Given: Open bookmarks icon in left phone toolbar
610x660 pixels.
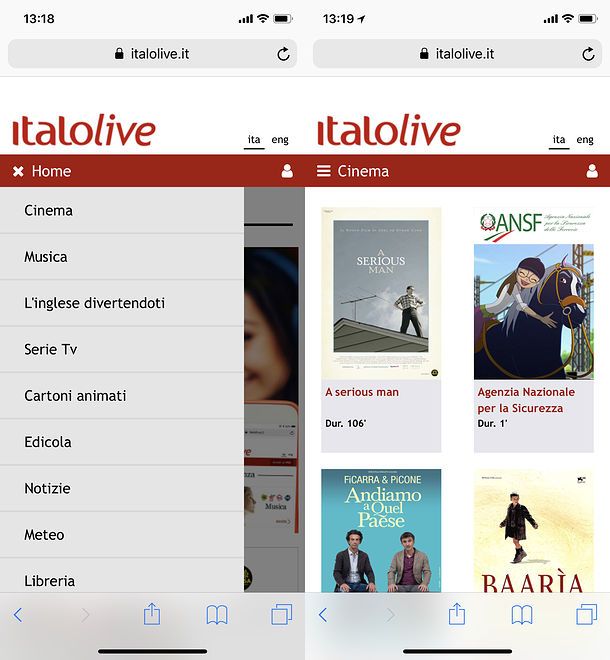Looking at the screenshot, I should coord(217,615).
